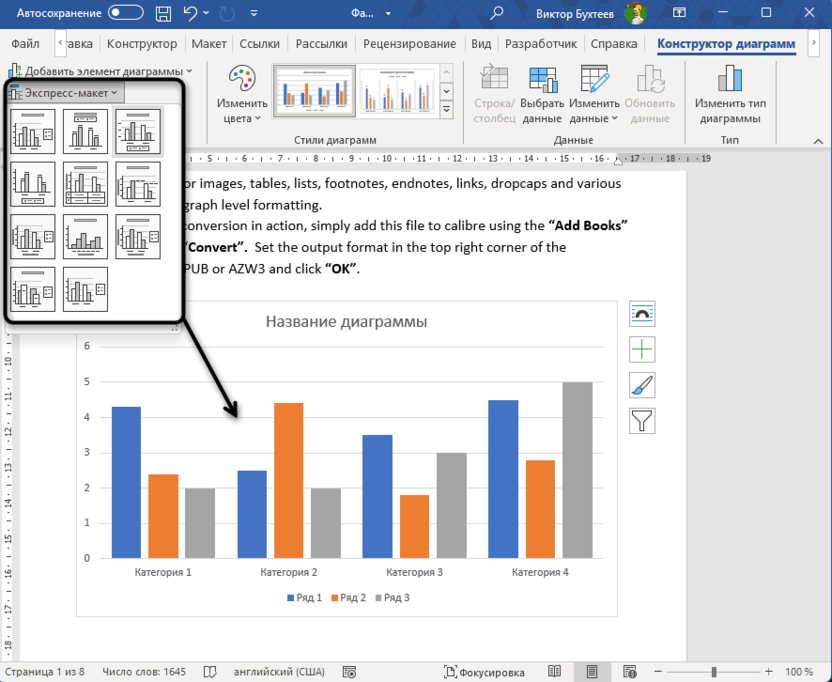Switch to the Макет tab
This screenshot has width=832, height=682.
click(209, 44)
